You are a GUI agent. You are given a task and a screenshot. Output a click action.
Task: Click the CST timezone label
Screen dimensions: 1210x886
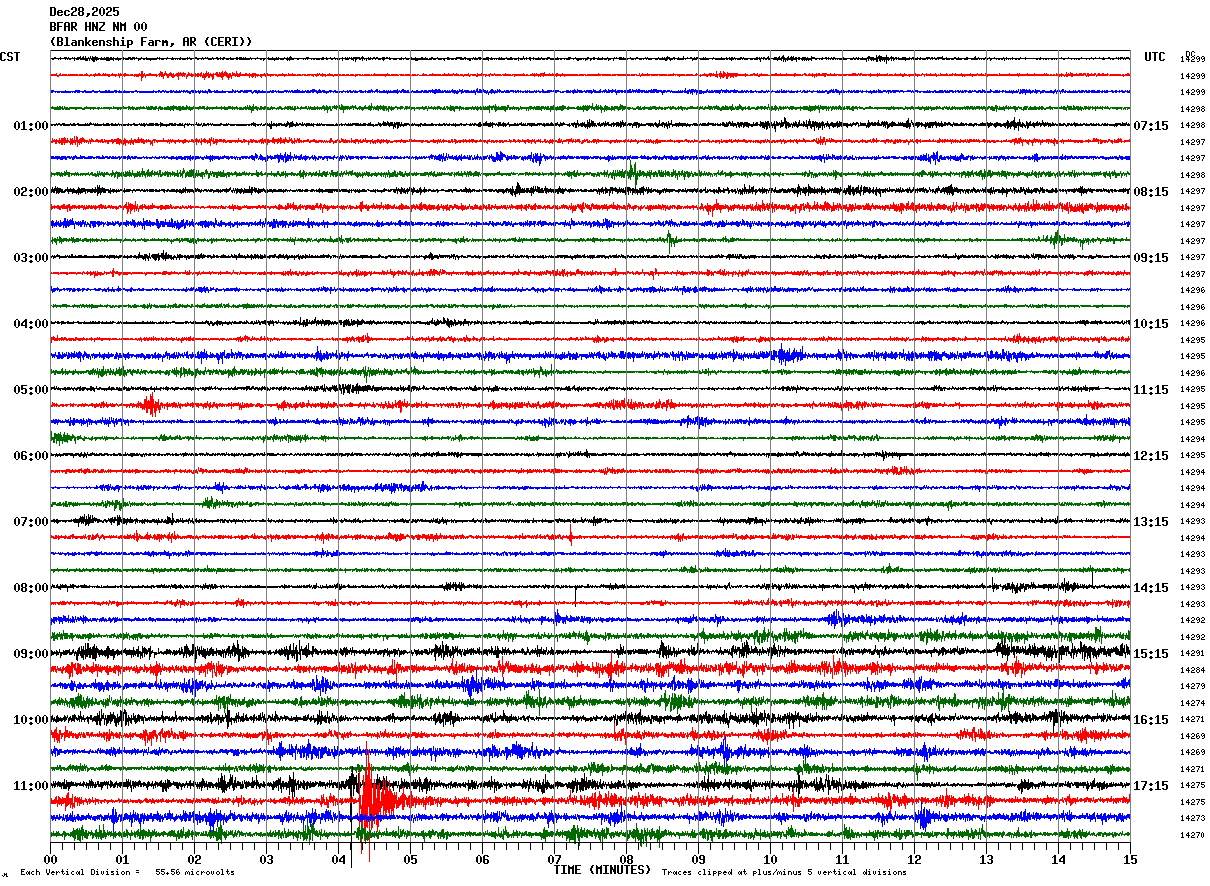[x=10, y=57]
